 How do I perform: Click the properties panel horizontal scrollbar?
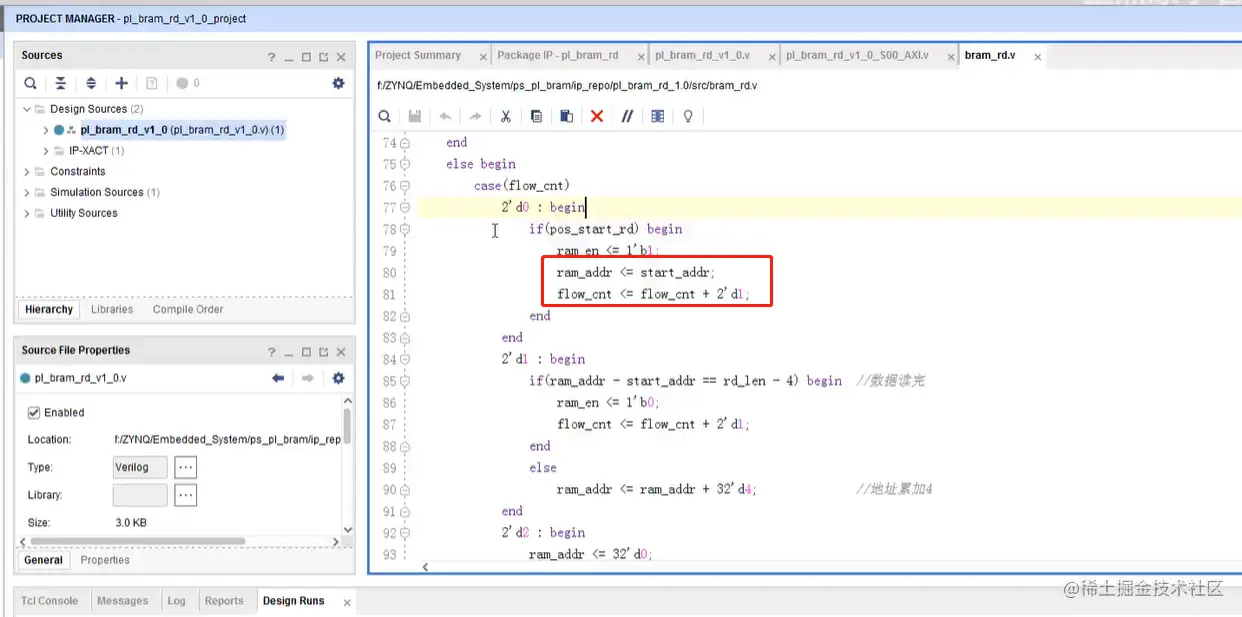137,541
